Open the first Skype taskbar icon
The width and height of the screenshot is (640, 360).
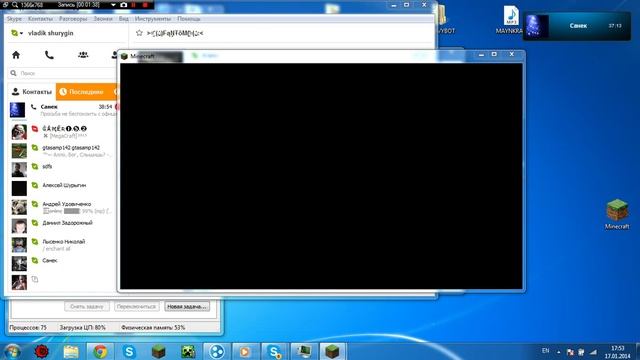pos(129,351)
